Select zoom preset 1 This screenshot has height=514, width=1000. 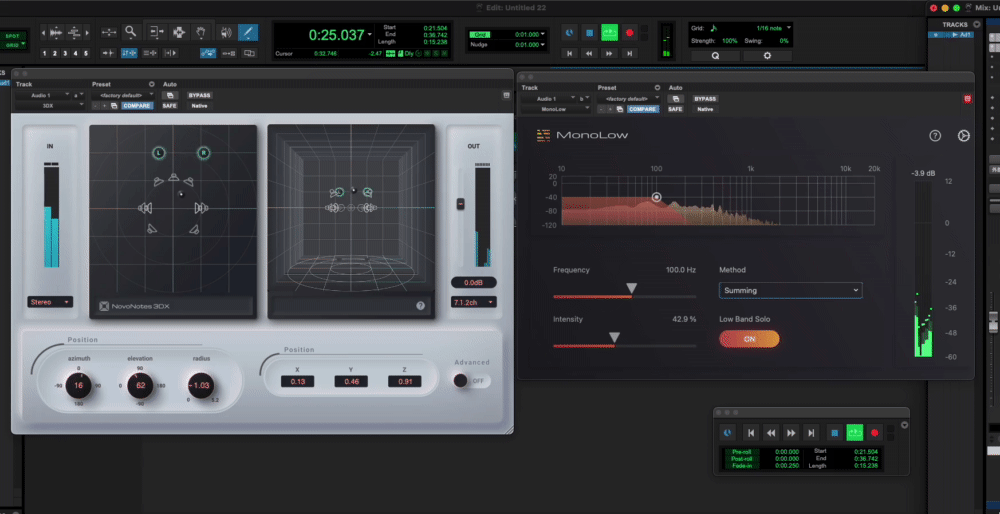tap(45, 53)
